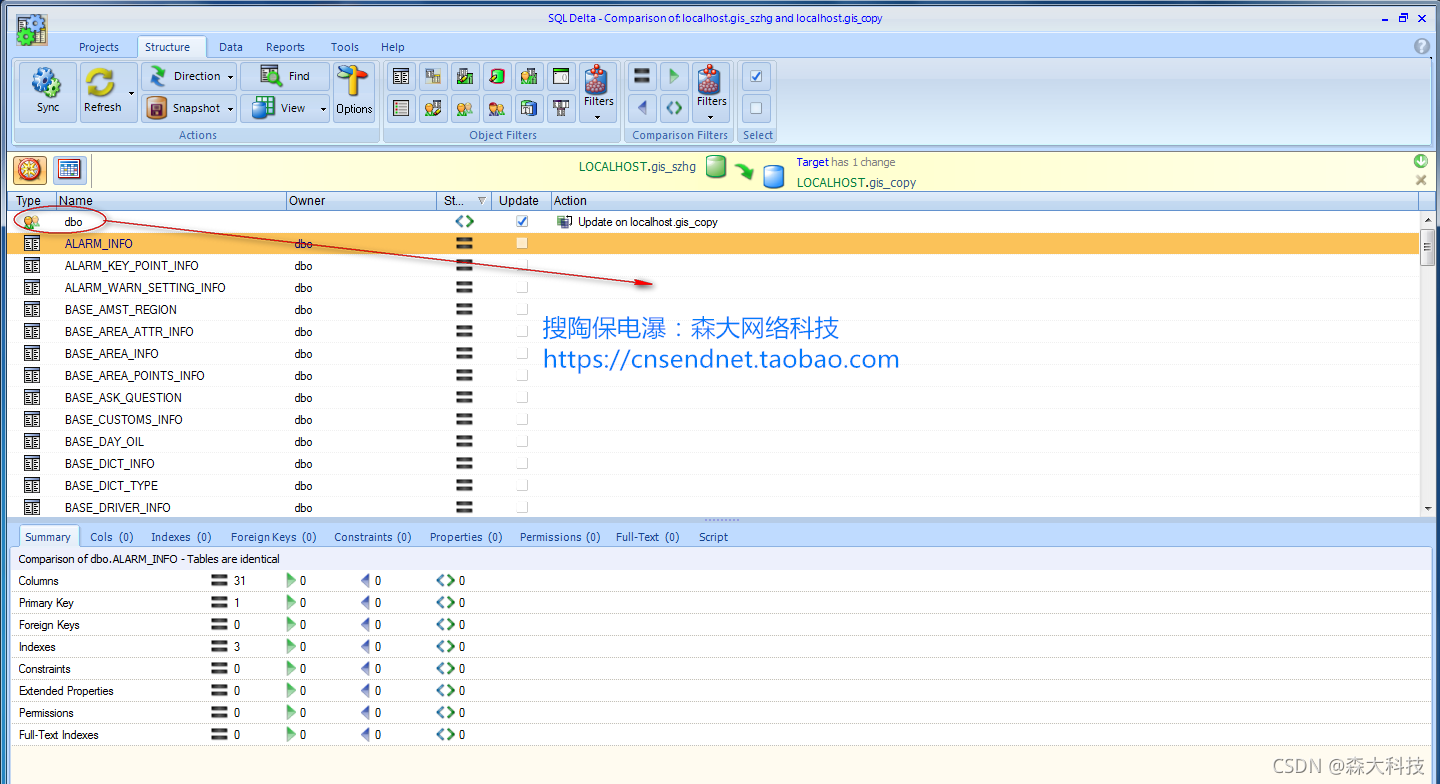The image size is (1440, 784).
Task: Click the yellow Refresh arrows icon
Action: 99,83
